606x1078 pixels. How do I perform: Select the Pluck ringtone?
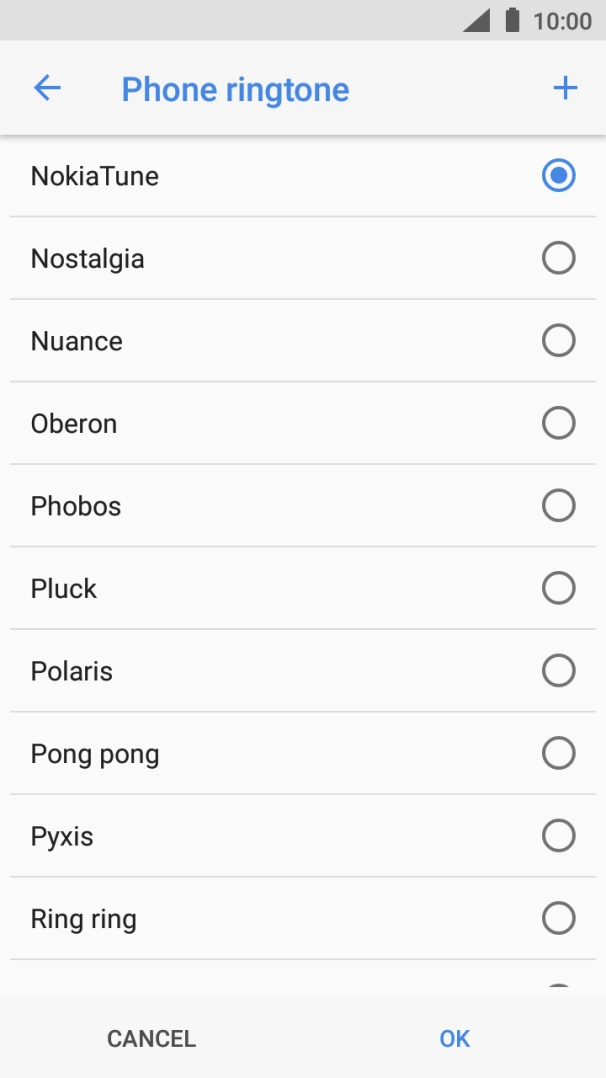[558, 588]
